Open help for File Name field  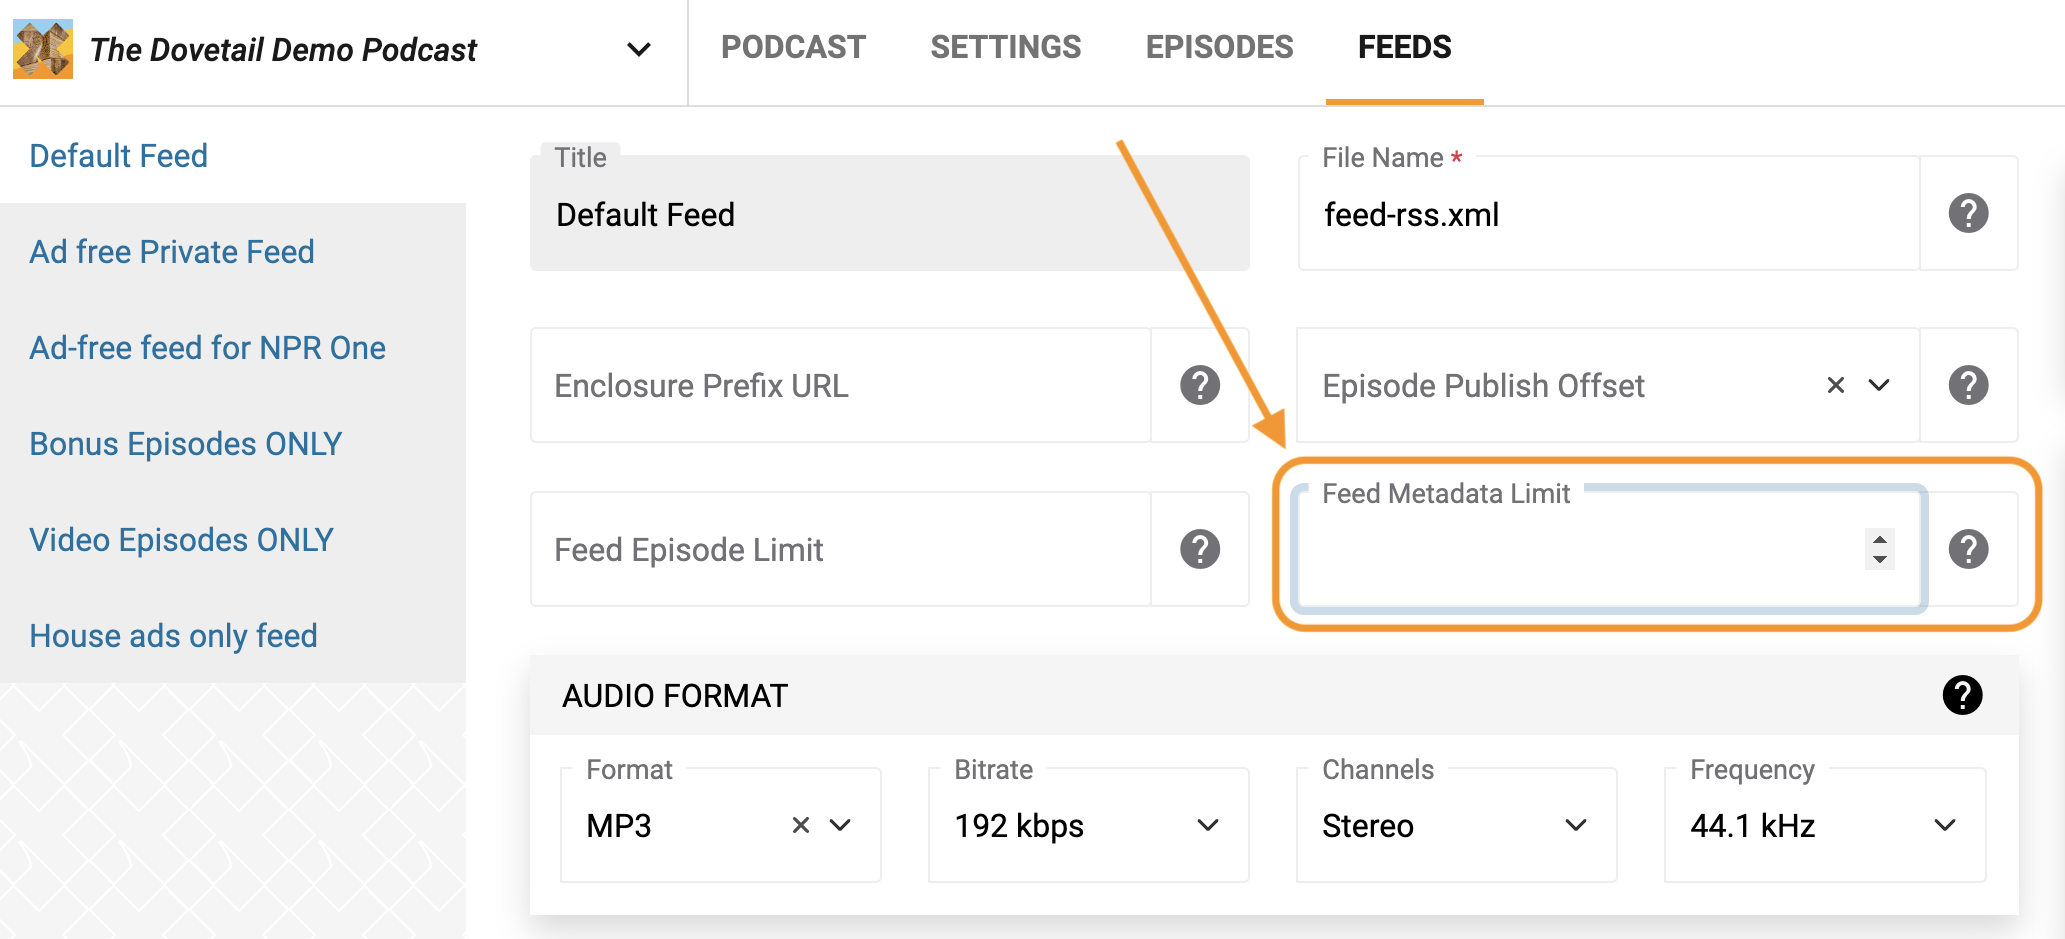(x=1968, y=213)
